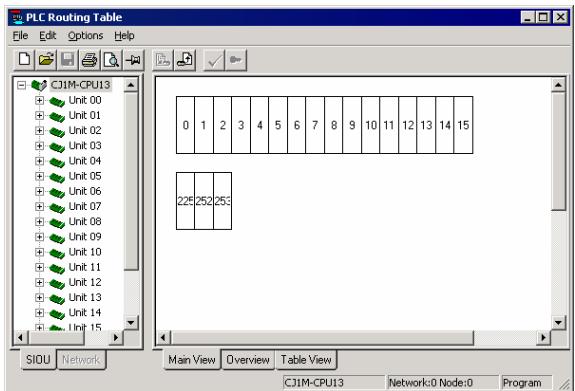This screenshot has width=575, height=391.
Task: Switch to the Overview tab
Action: 248,360
